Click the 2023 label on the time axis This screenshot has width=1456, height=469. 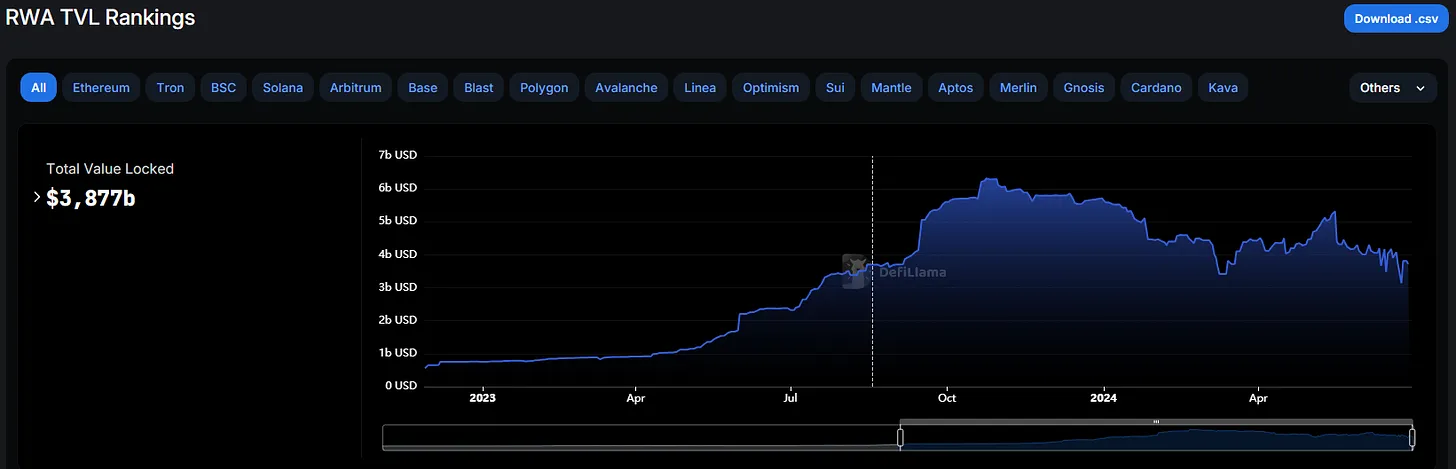[x=482, y=398]
